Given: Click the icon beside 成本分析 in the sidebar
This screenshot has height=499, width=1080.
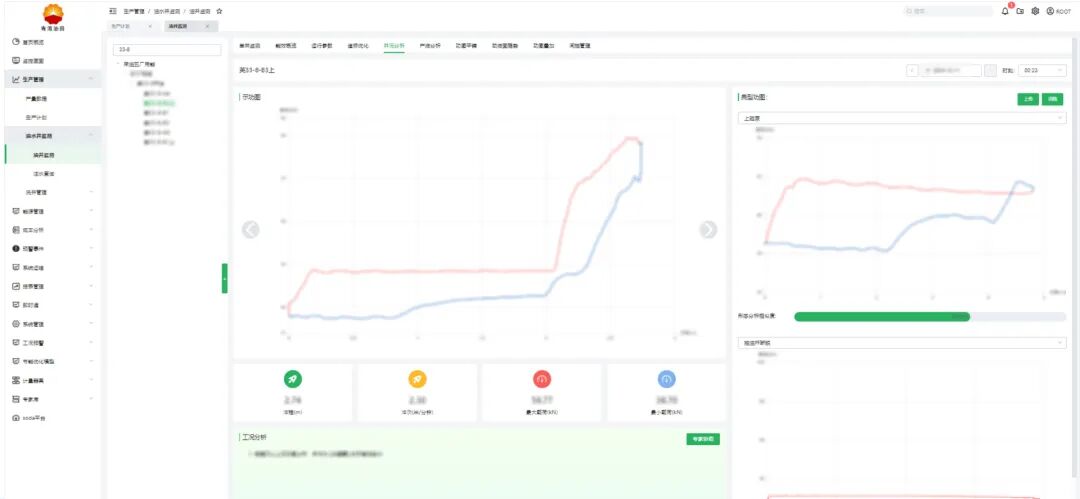Looking at the screenshot, I should 16,230.
